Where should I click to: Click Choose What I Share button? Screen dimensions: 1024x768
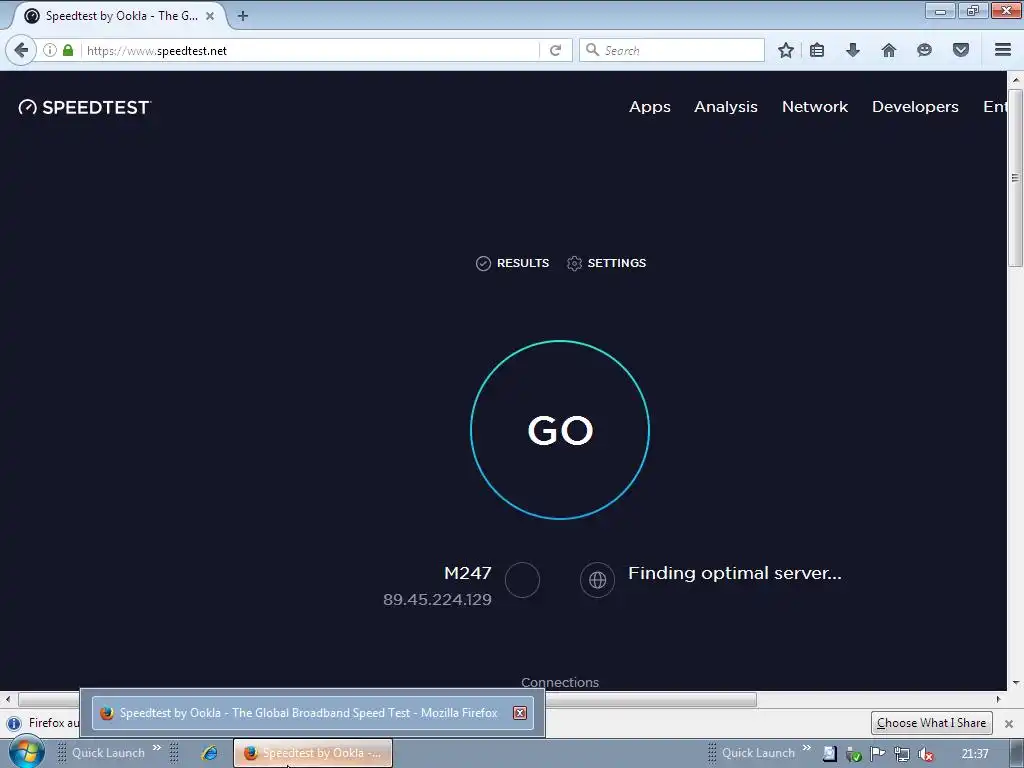[931, 723]
